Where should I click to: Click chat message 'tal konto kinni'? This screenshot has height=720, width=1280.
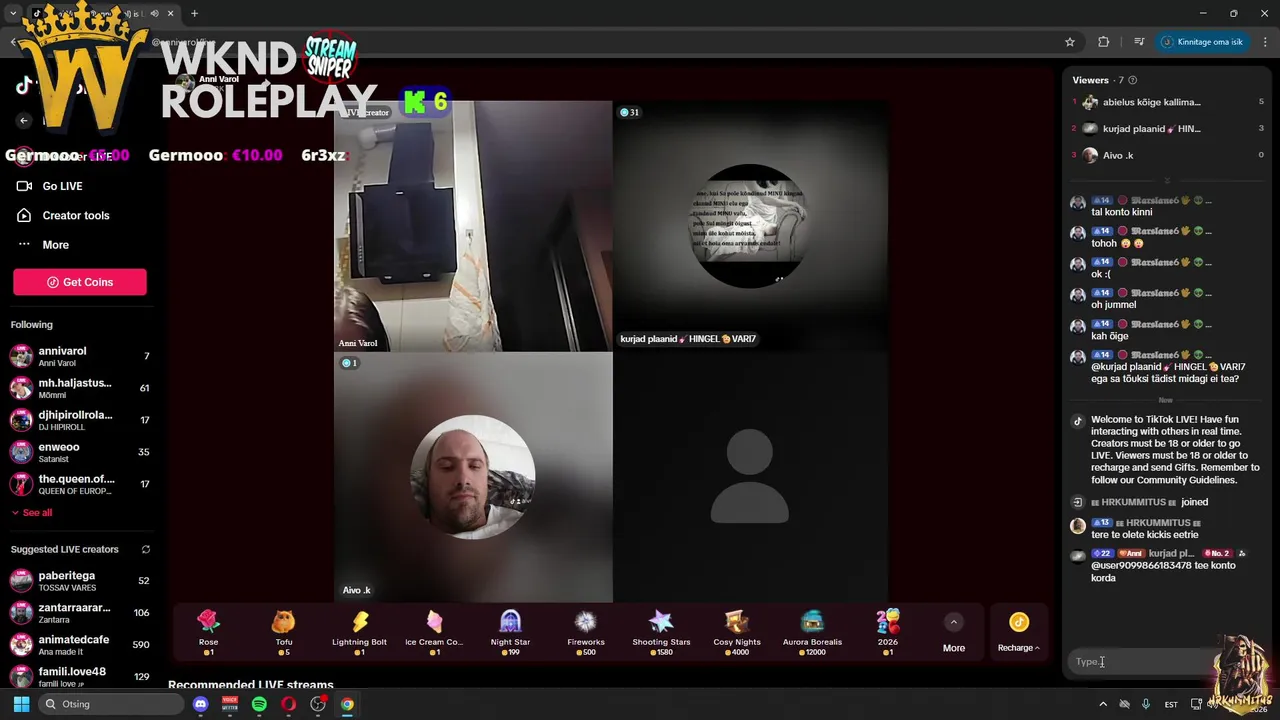click(1122, 212)
